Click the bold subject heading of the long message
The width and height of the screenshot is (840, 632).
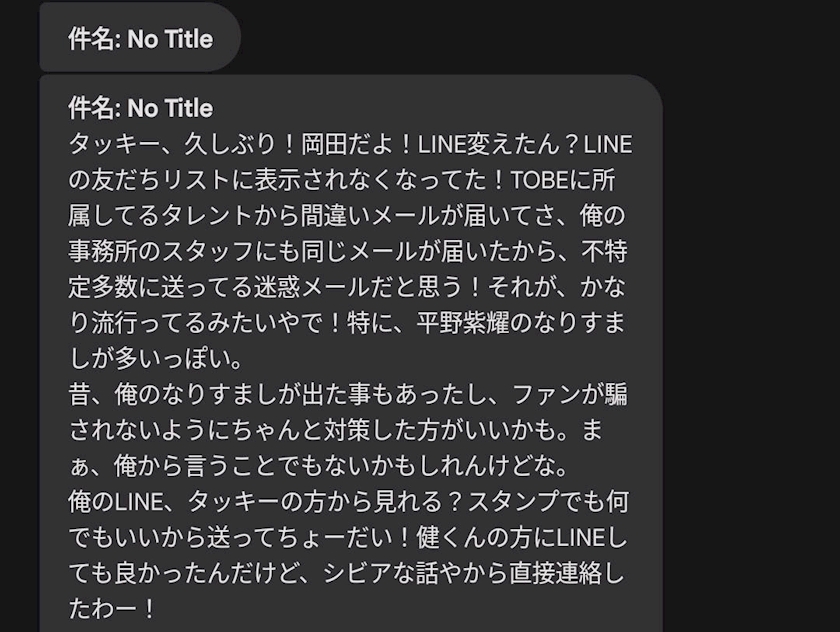140,108
